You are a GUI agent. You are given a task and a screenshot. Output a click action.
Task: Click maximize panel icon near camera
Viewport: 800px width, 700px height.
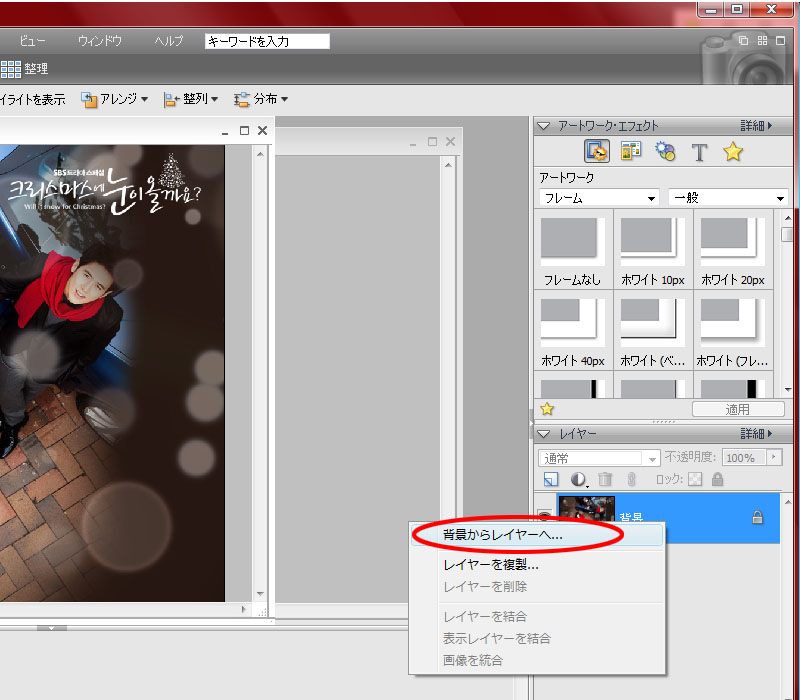781,40
